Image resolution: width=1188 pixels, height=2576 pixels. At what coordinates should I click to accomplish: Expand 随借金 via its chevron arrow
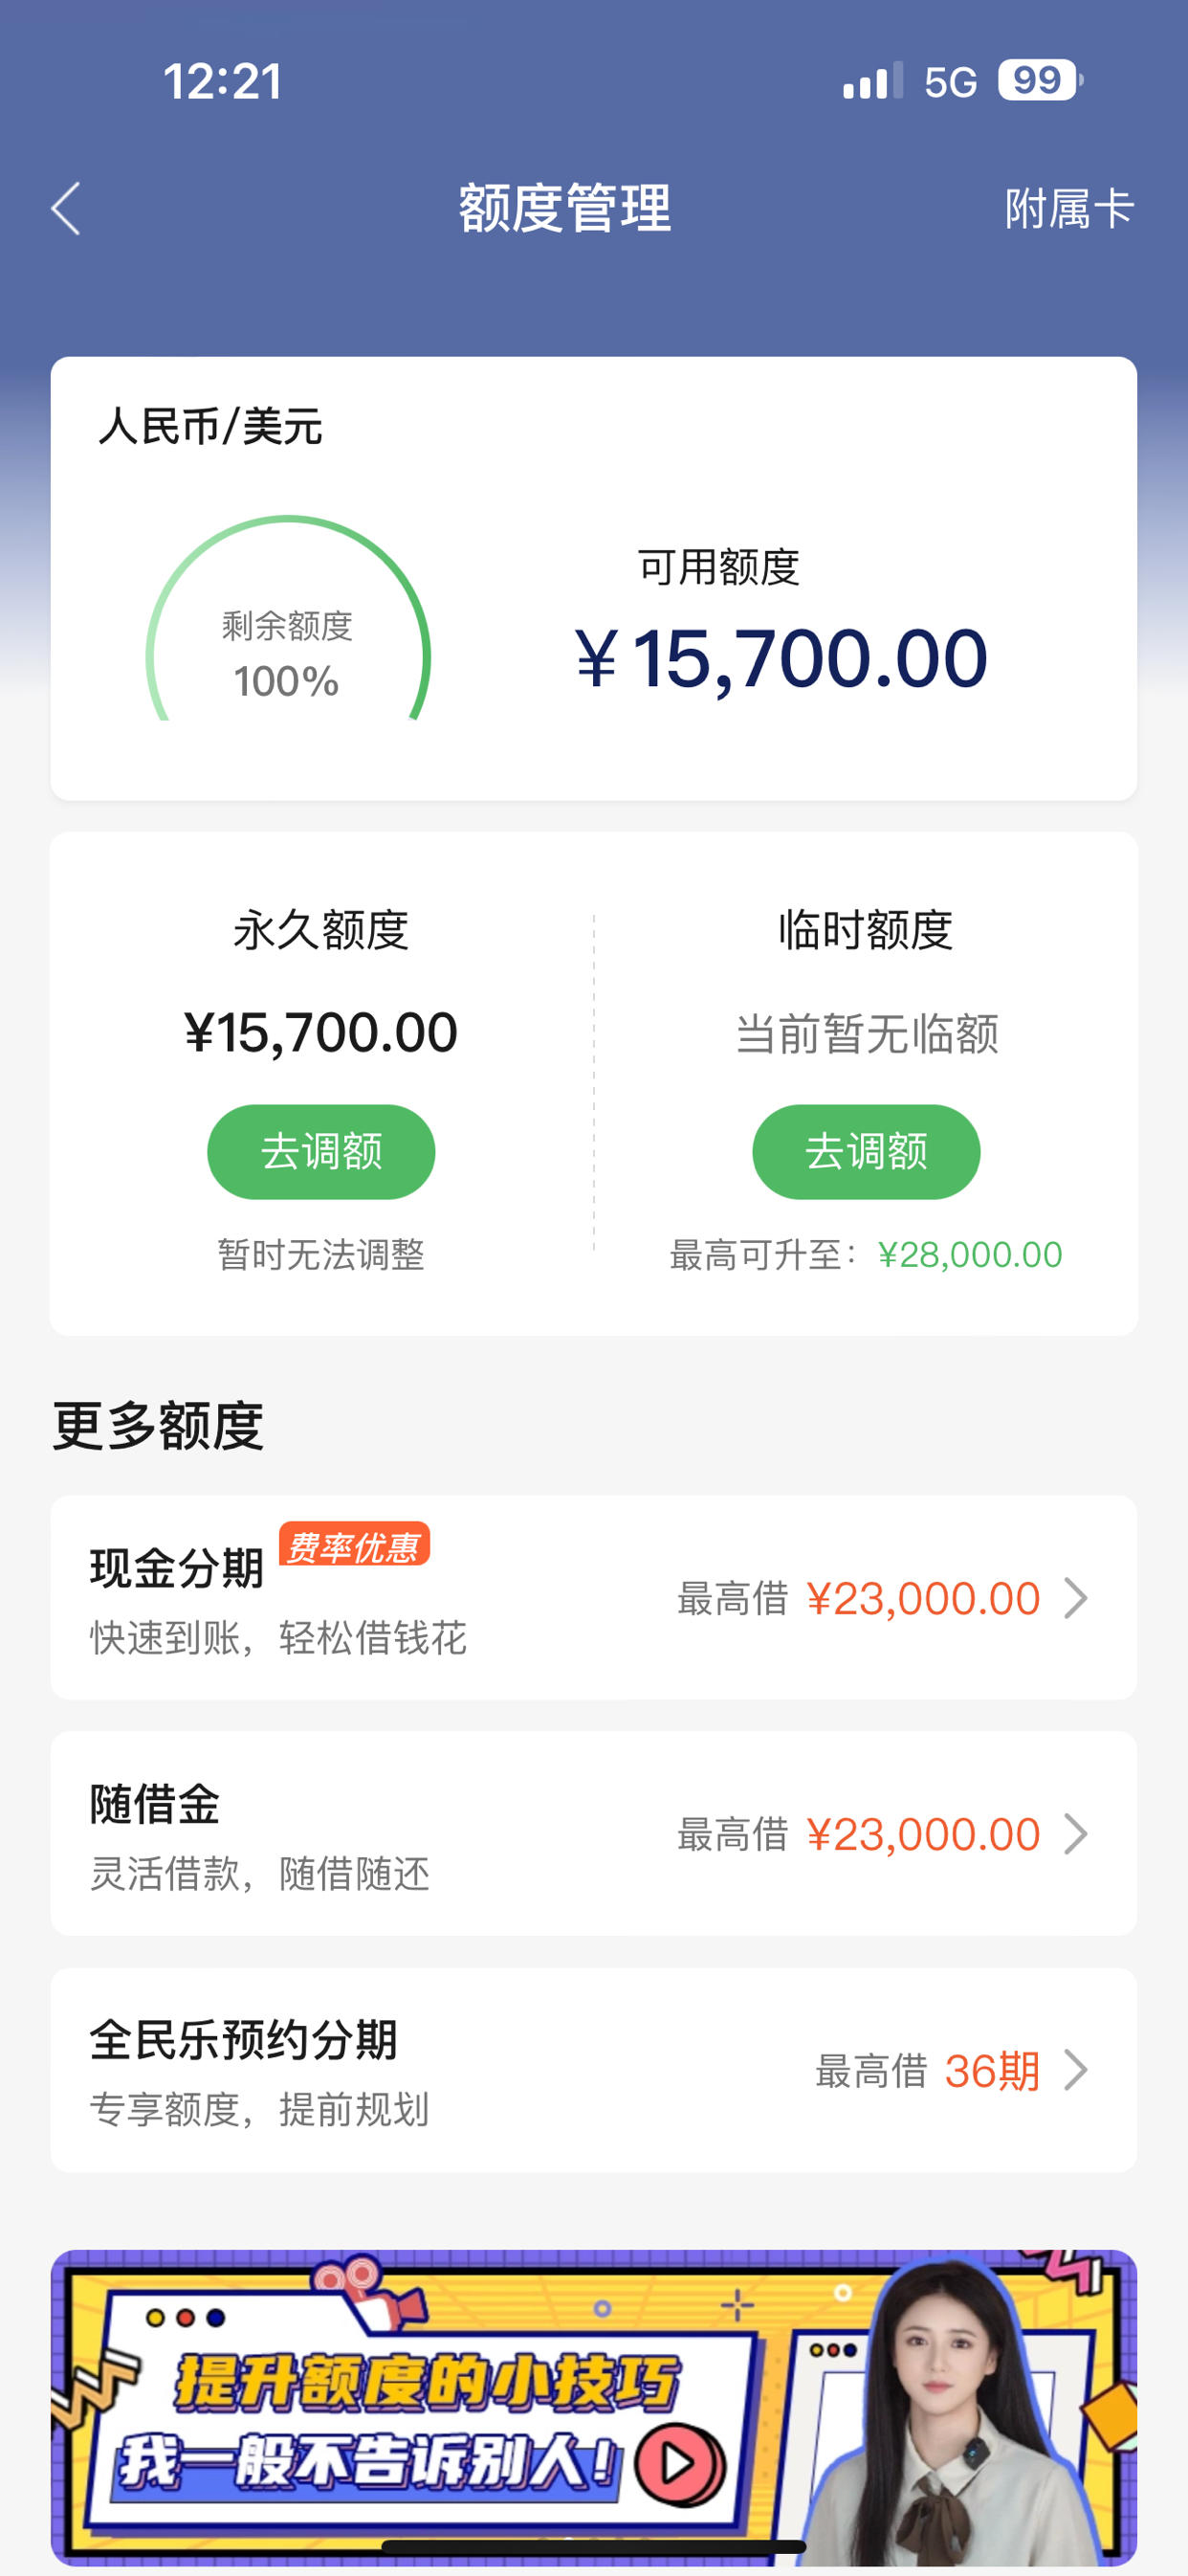pyautogui.click(x=1076, y=1833)
